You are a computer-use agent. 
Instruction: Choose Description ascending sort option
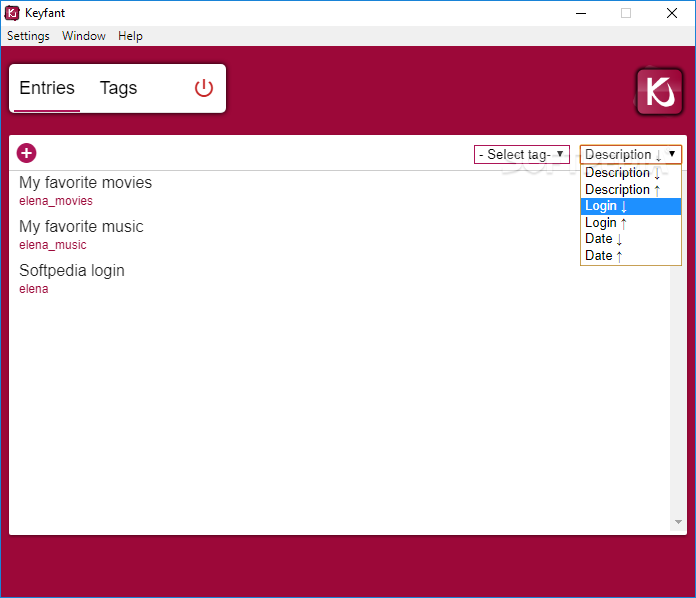(x=631, y=190)
